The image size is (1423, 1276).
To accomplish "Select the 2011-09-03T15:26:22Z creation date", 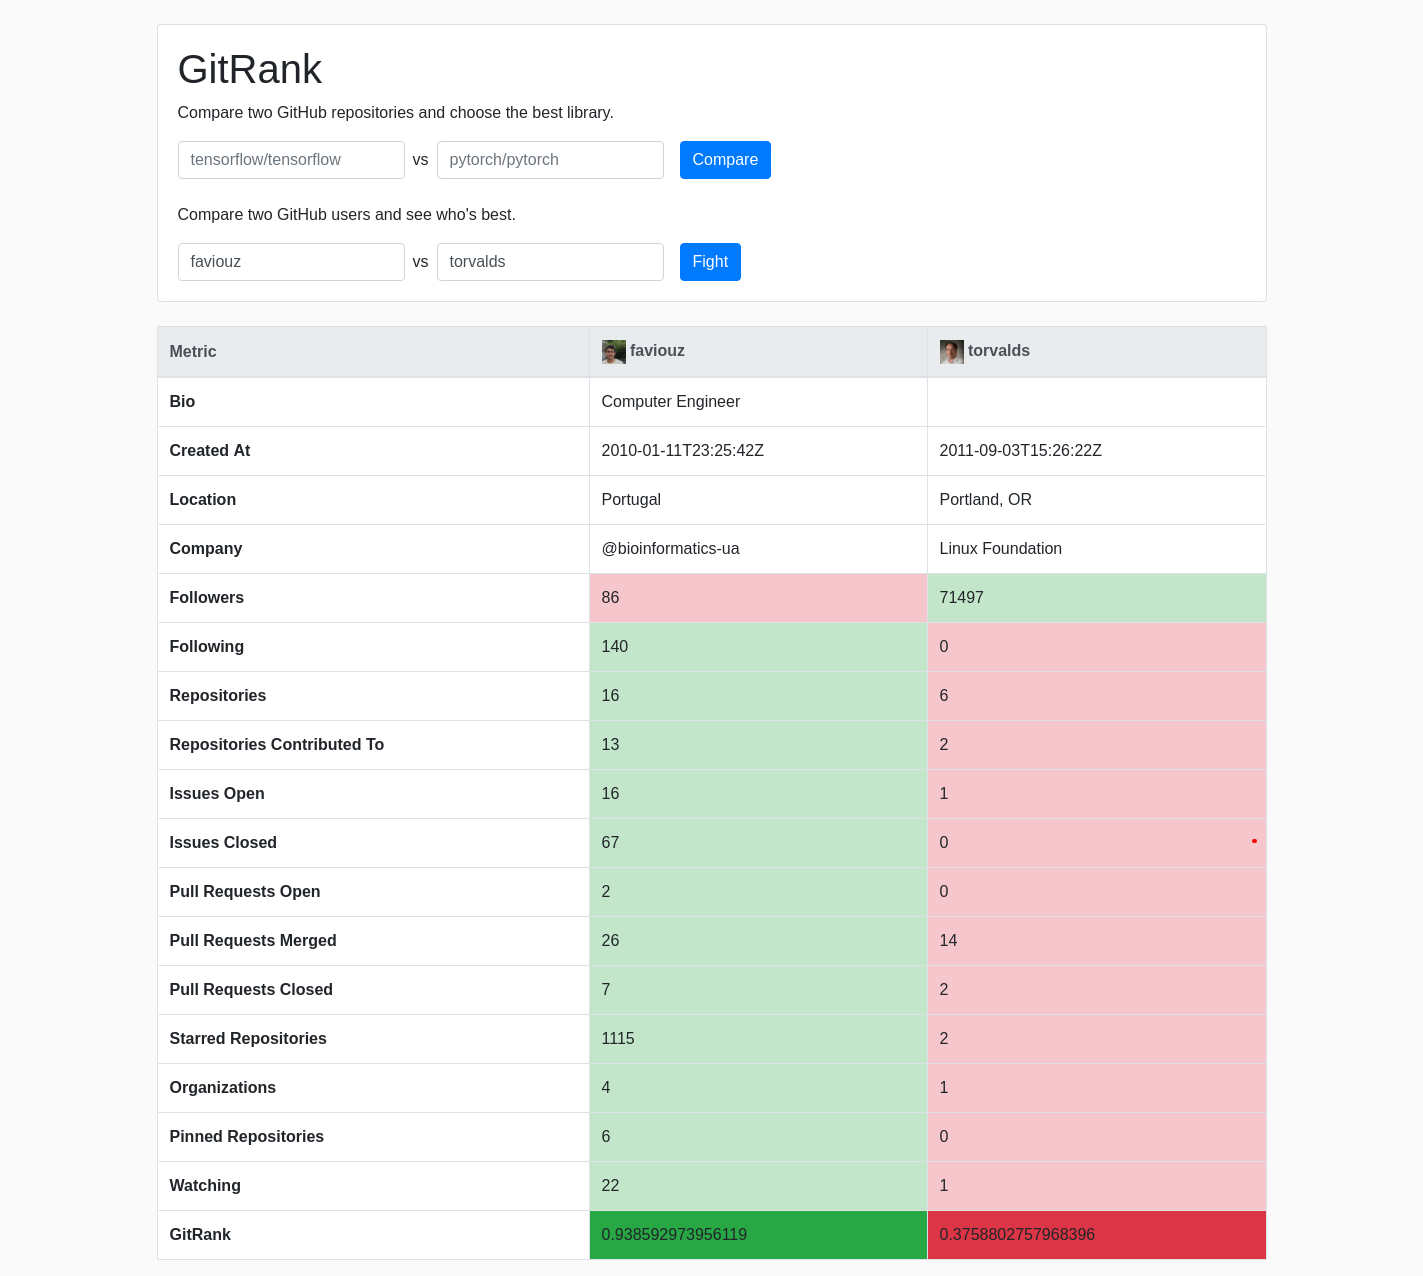I will [x=1021, y=451].
